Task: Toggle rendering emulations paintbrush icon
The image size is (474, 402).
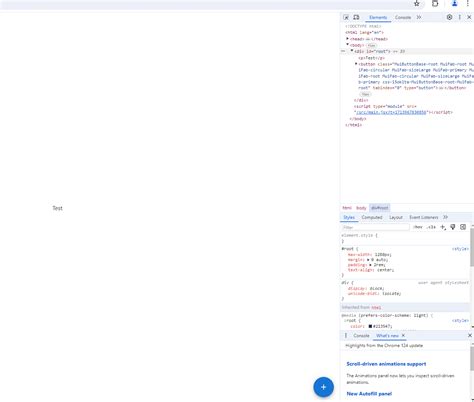Action: [453, 227]
